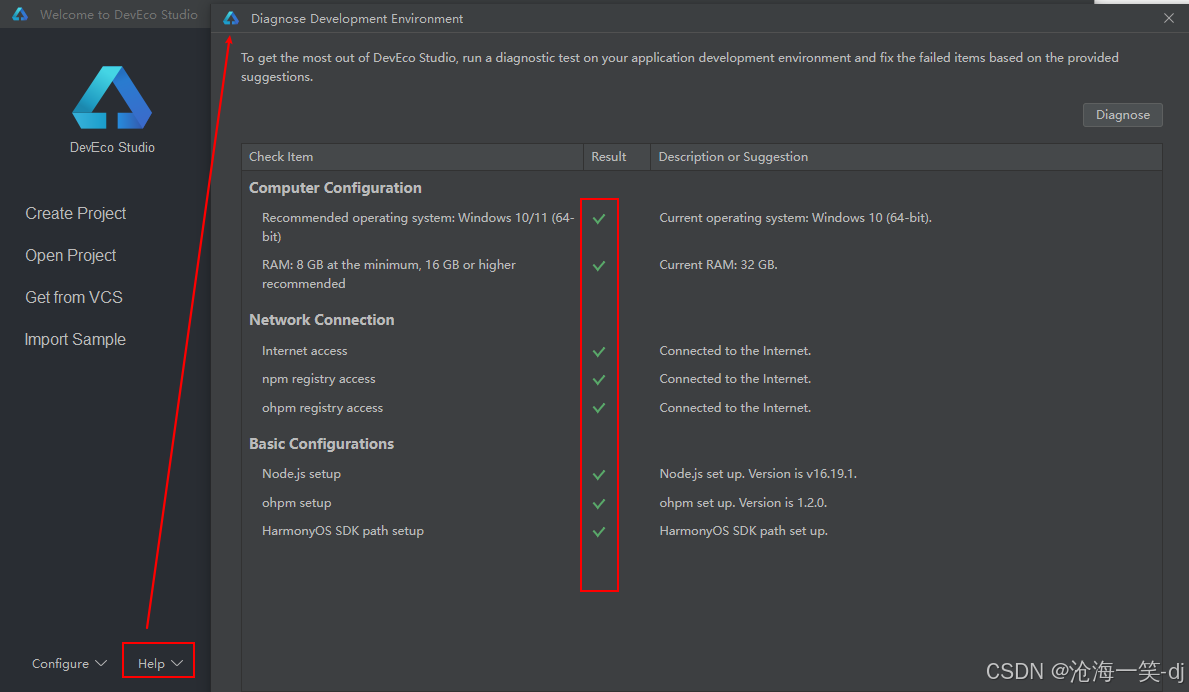Click the 'npm registry access' check item
1189x692 pixels.
click(x=318, y=379)
